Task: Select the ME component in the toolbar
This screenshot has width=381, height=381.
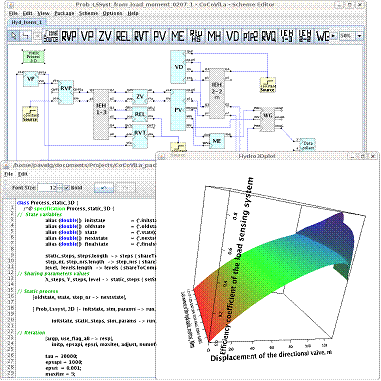Action: [x=178, y=36]
